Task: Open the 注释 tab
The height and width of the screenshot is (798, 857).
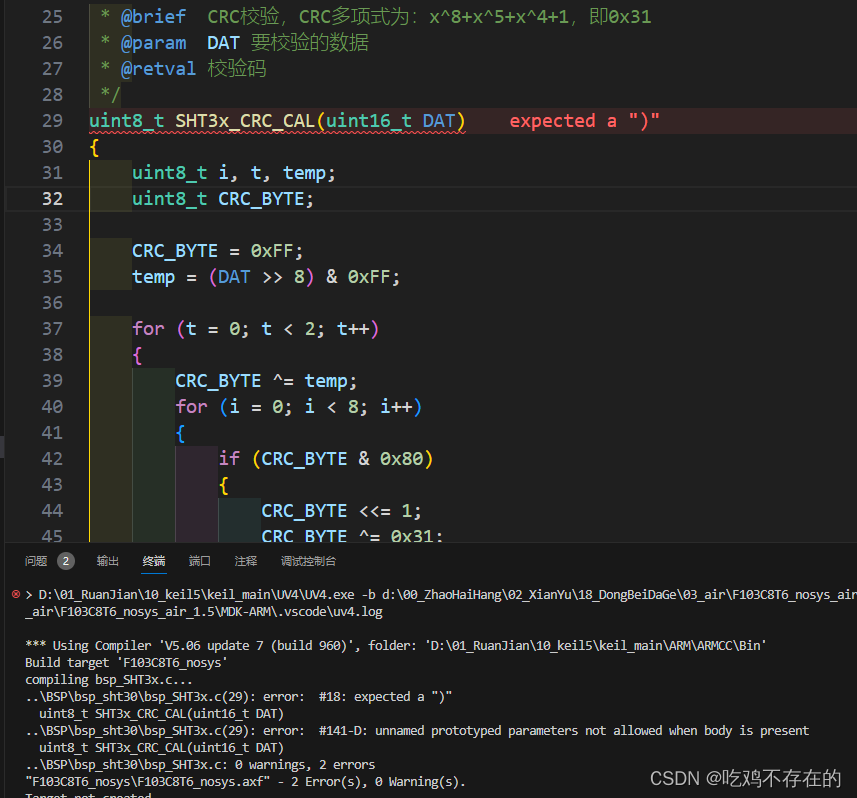Action: pos(245,561)
